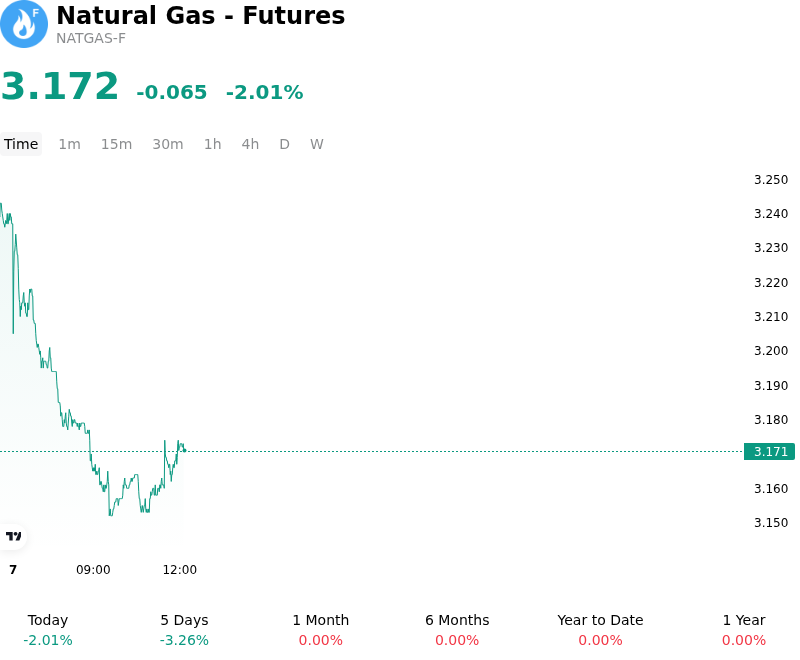Open the 1 Month performance range
The image size is (800, 660).
pos(320,630)
